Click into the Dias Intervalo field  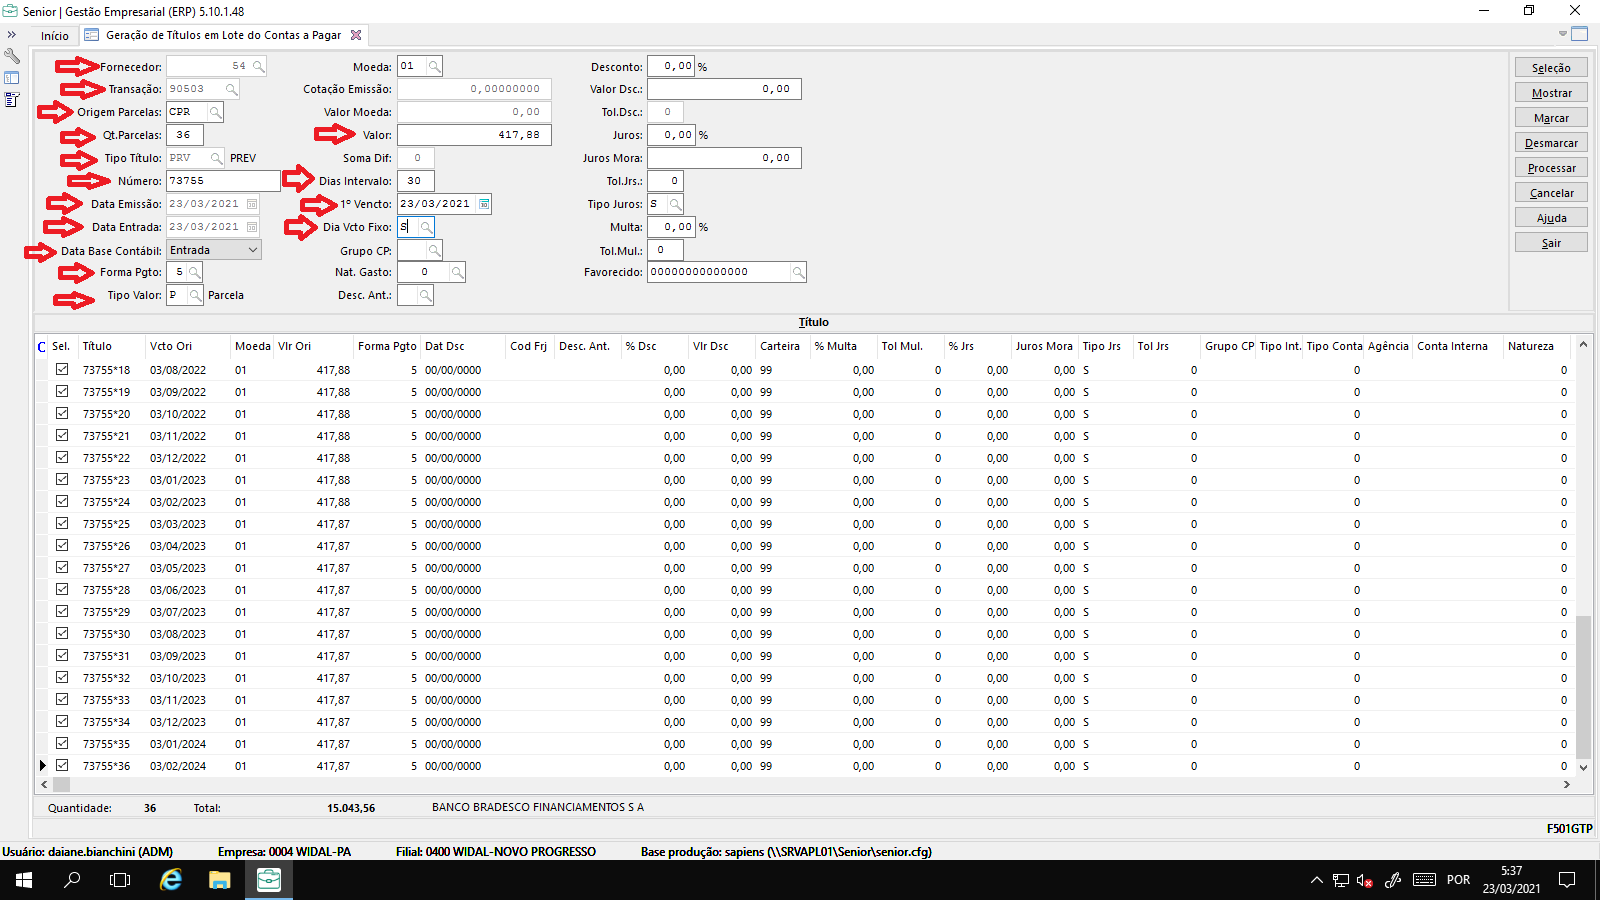415,181
